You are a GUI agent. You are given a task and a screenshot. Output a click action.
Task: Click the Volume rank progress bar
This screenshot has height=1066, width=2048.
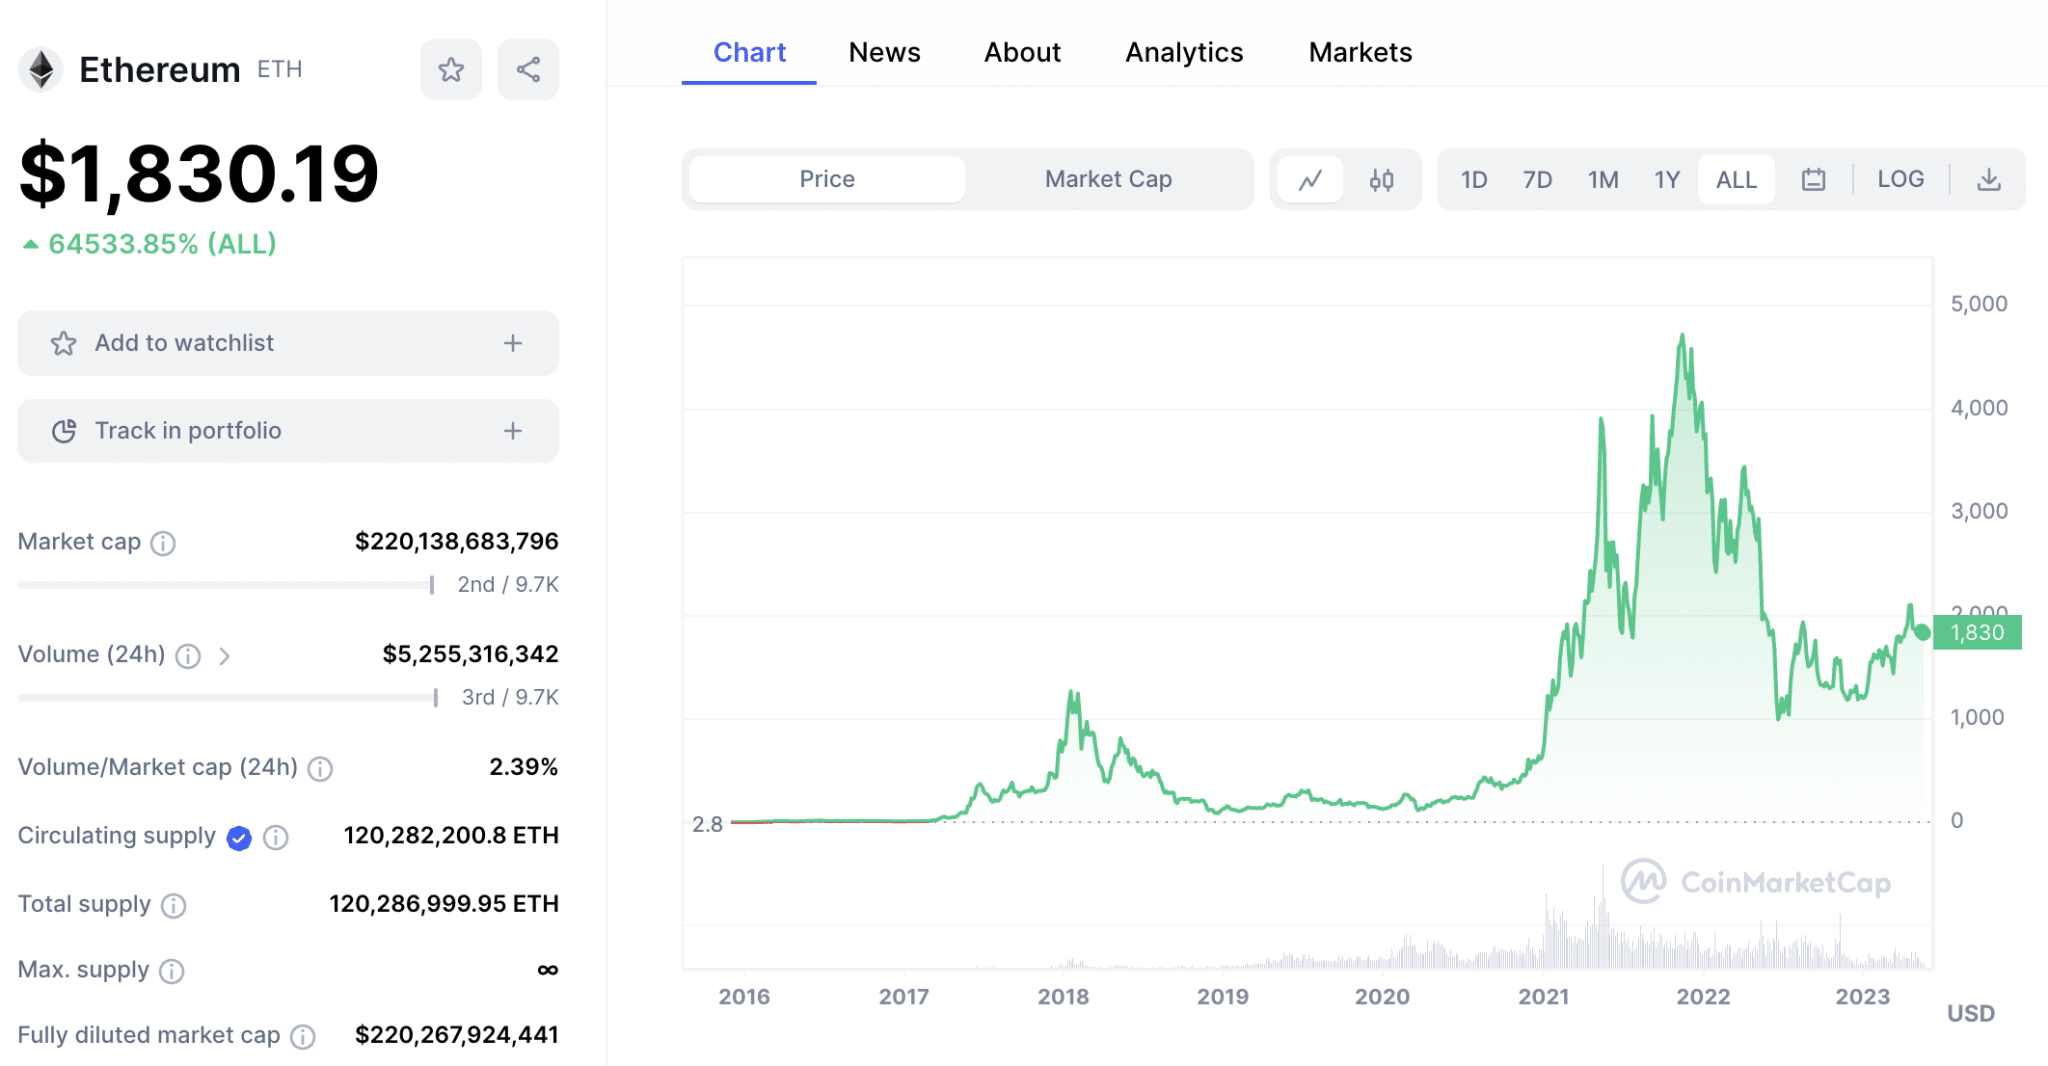click(228, 698)
